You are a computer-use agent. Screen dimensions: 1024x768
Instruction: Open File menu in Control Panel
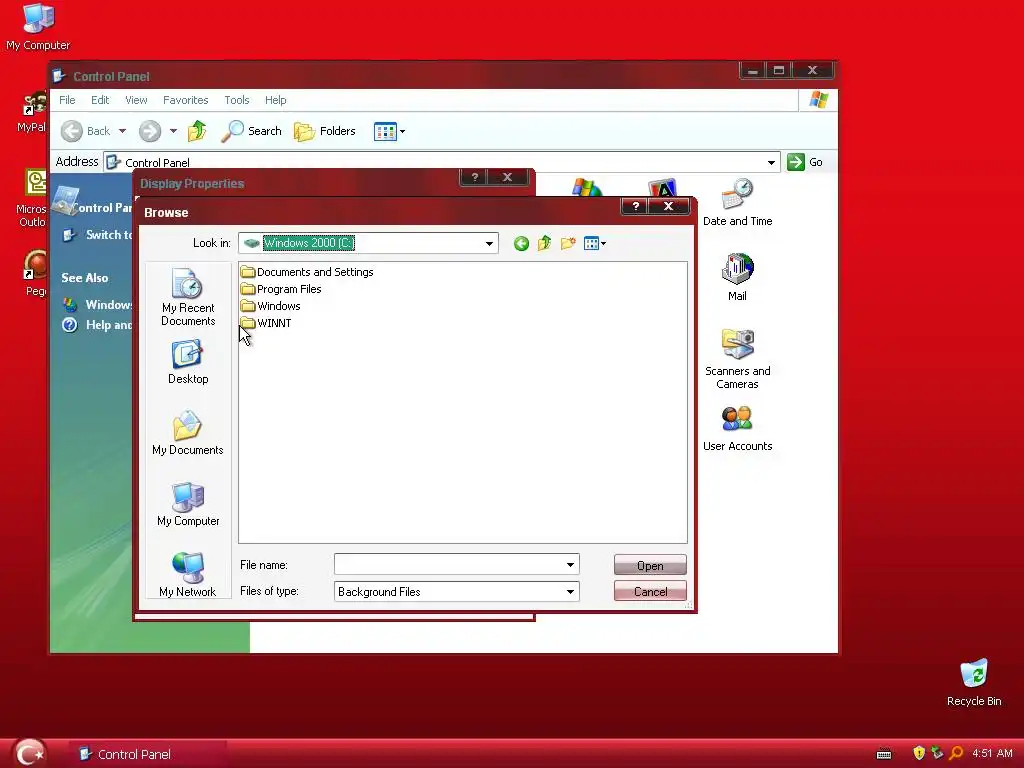click(x=67, y=100)
